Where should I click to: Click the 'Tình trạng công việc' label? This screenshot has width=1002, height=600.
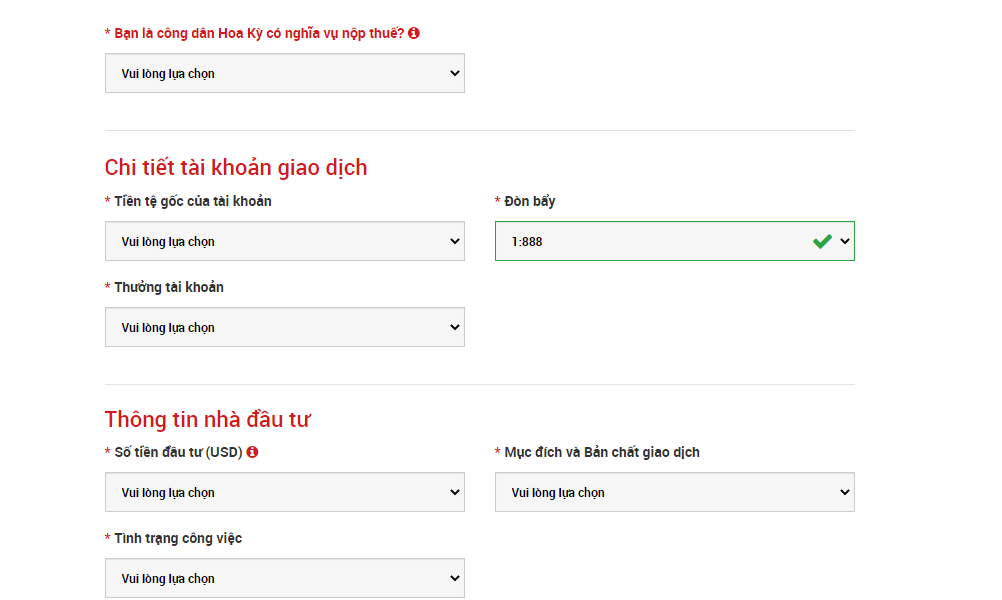[177, 538]
